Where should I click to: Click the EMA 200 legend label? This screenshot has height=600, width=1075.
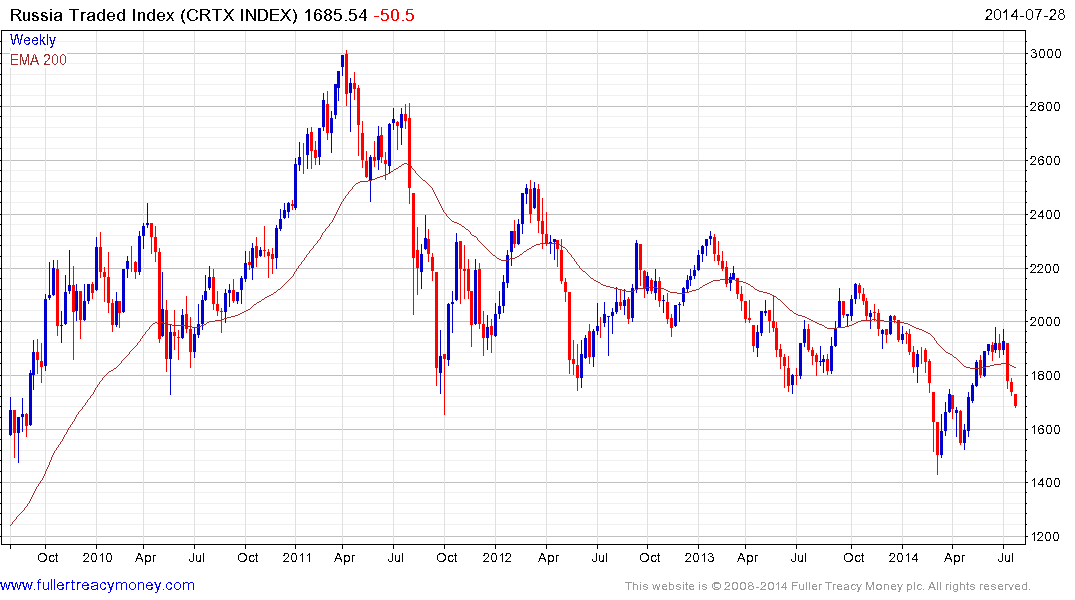38,60
